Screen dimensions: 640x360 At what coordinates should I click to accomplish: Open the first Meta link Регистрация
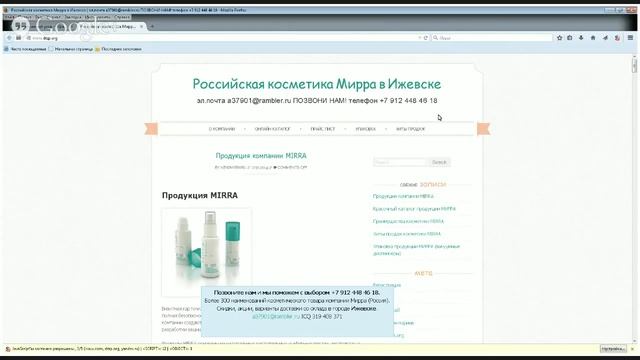[x=387, y=285]
